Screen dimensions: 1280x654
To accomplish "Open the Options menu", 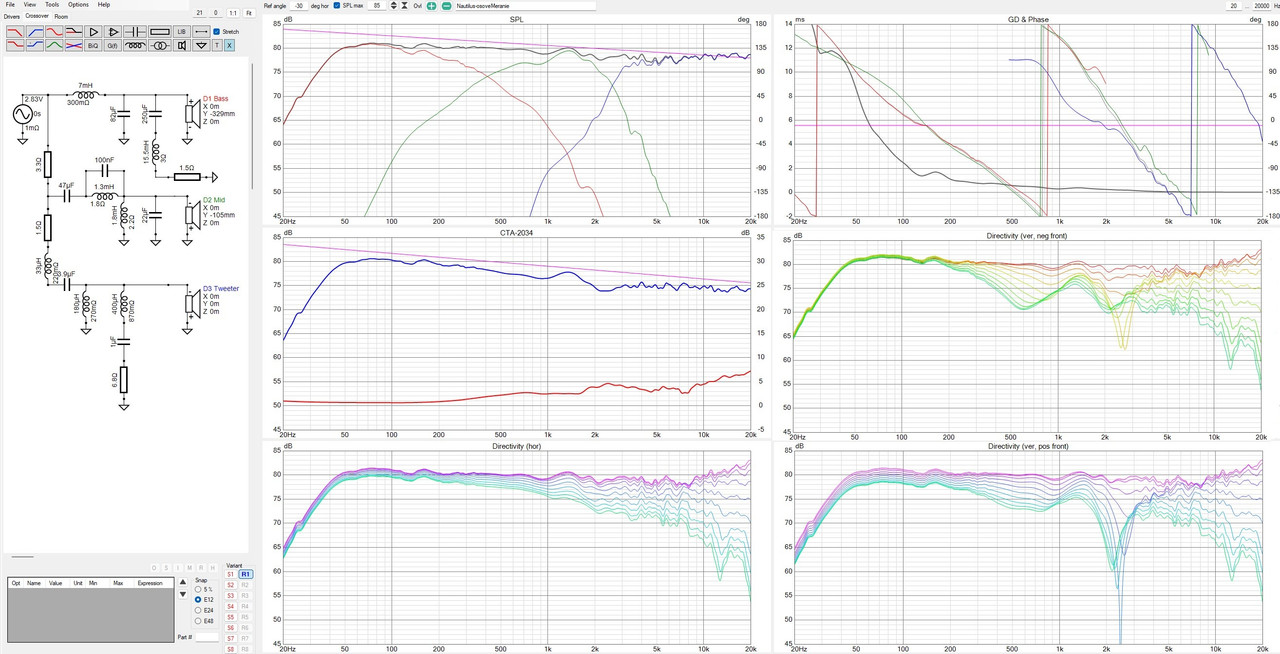I will point(78,5).
